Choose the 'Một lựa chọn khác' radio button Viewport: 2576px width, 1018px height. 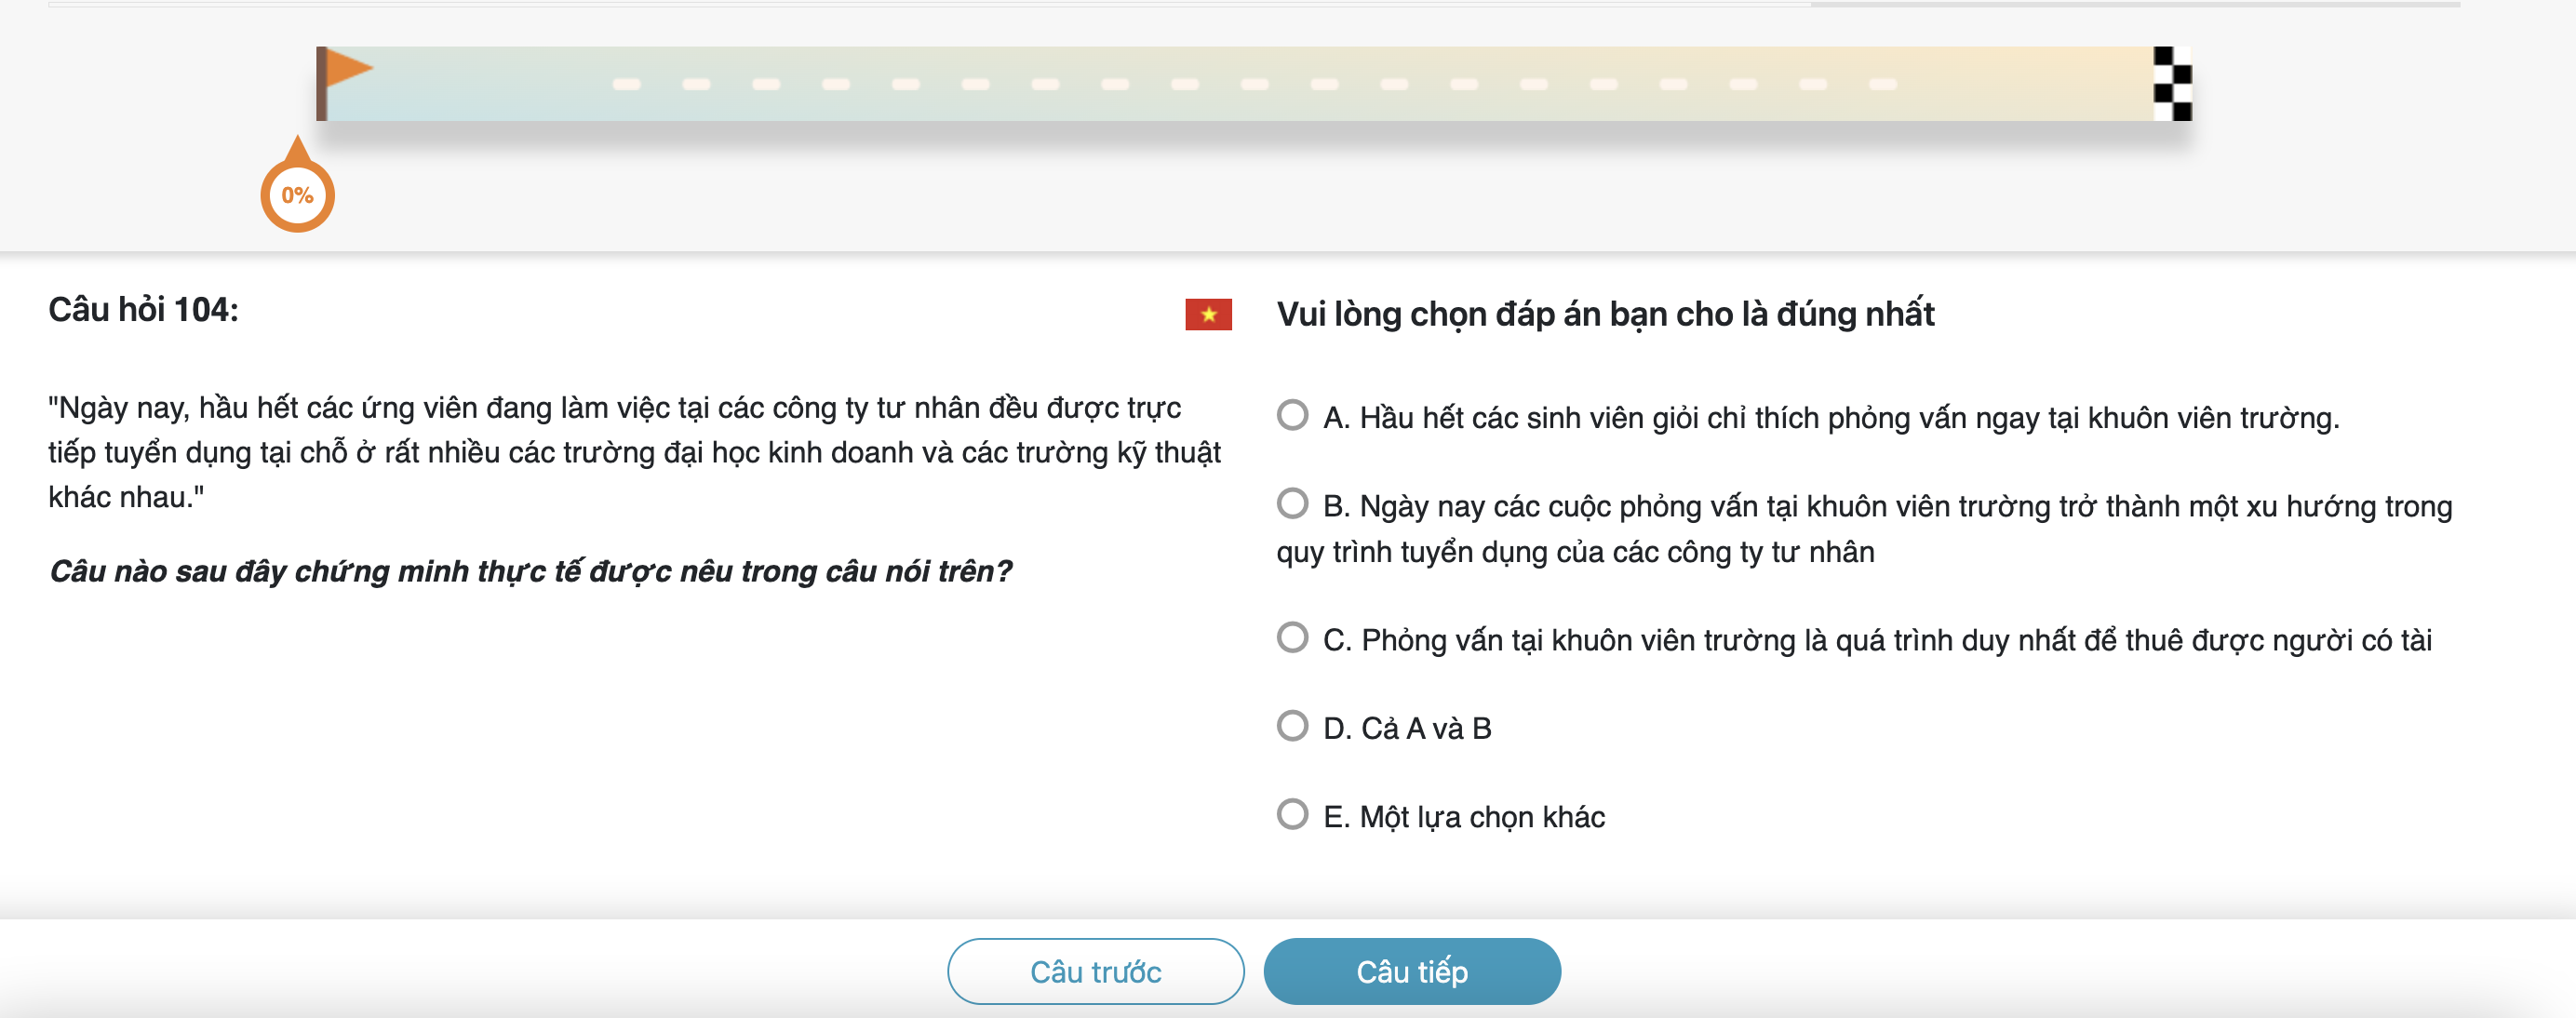tap(1292, 814)
